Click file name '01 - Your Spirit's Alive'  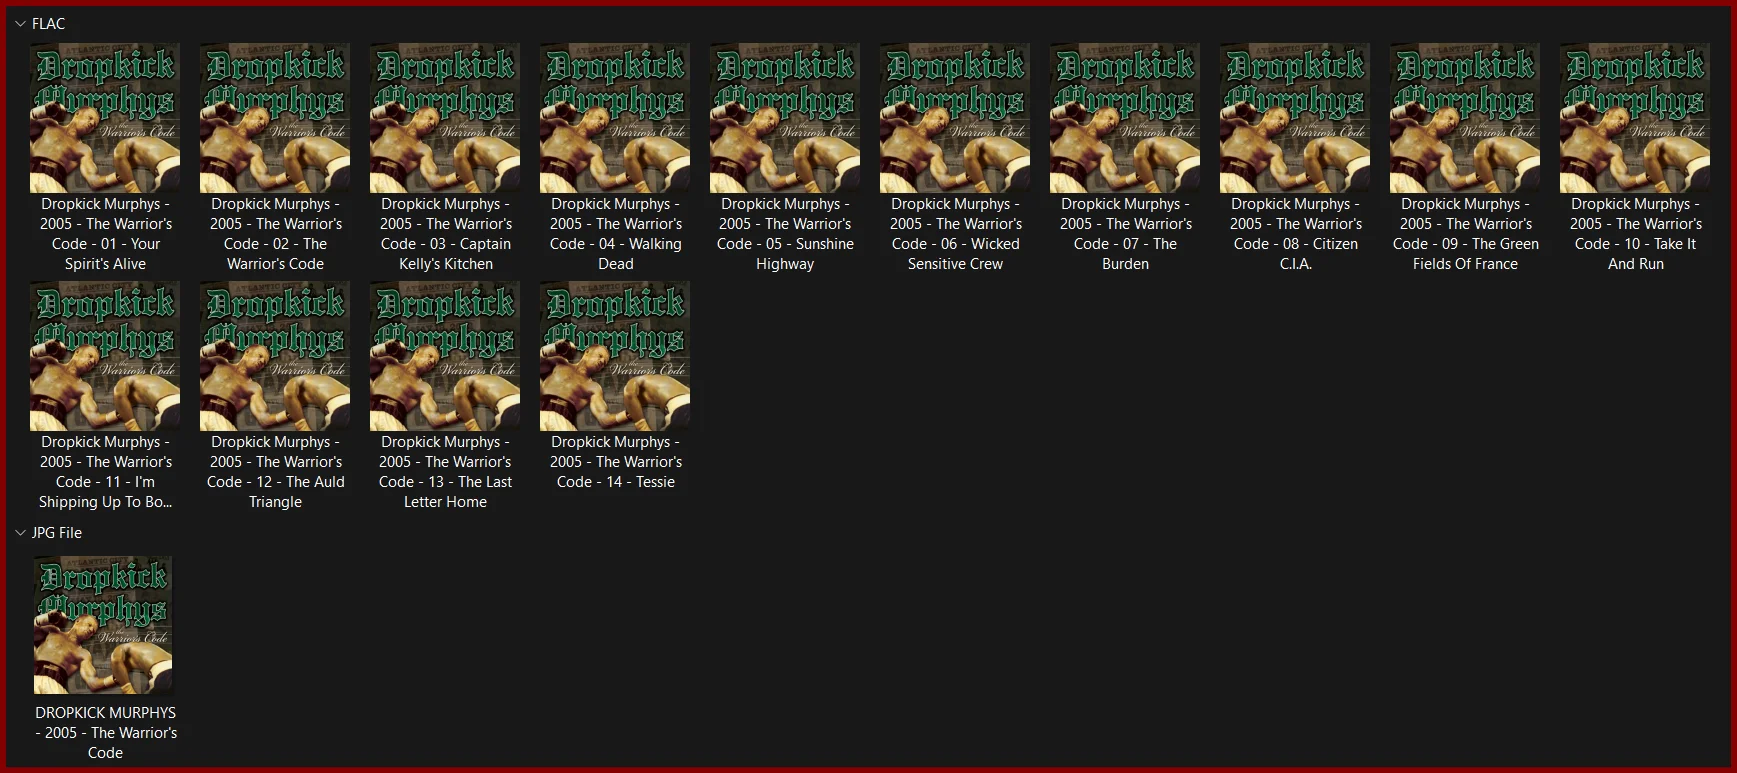tap(105, 234)
